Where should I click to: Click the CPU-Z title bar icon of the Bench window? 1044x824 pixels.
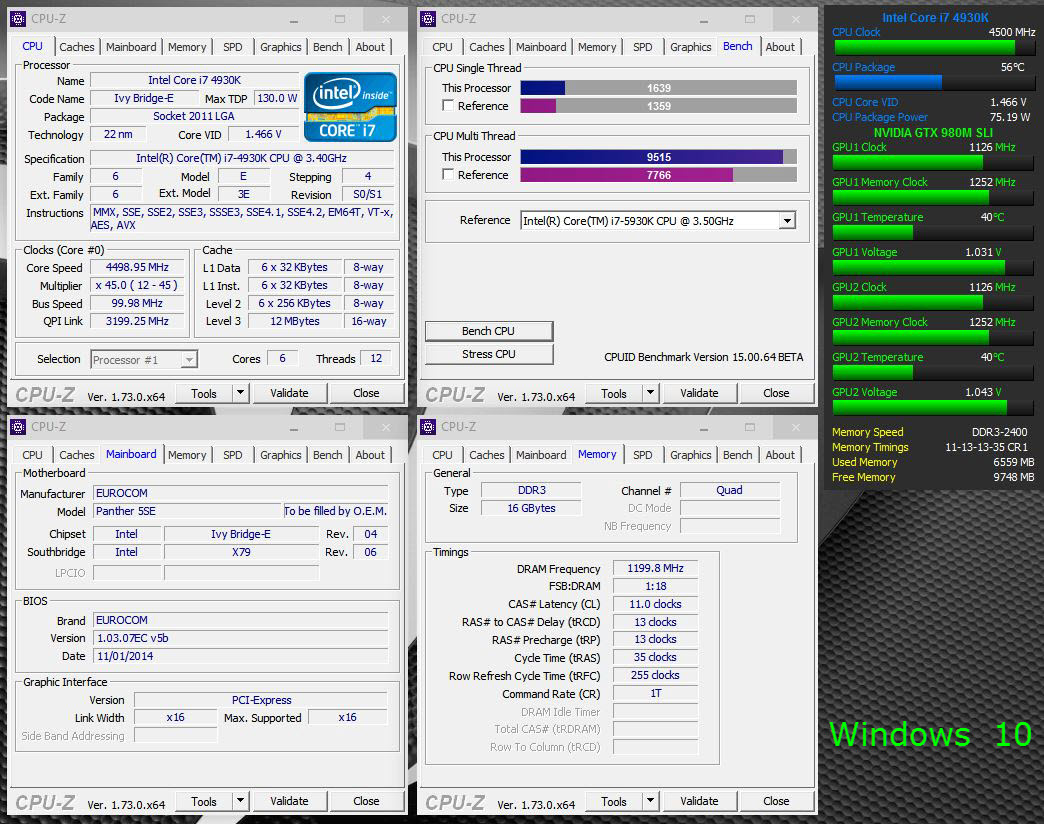pos(428,19)
